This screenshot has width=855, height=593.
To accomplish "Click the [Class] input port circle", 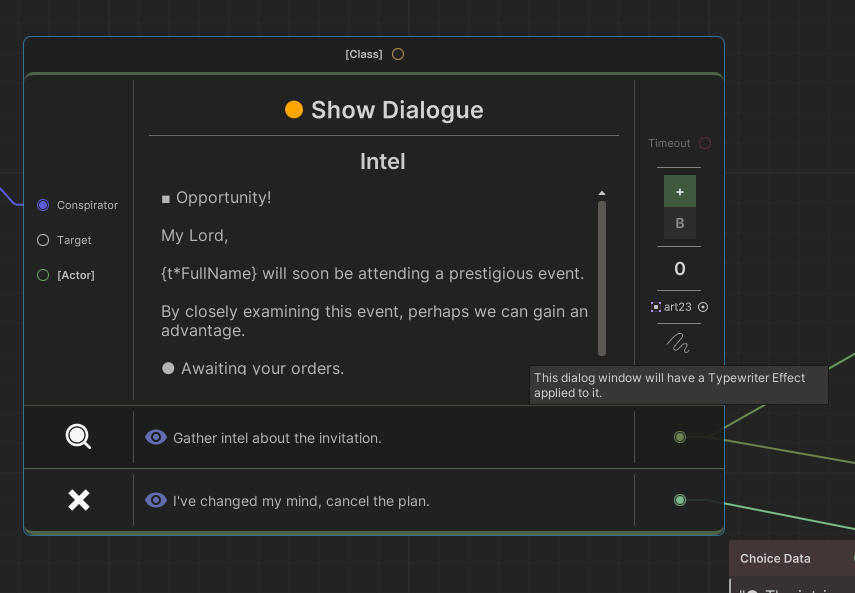I will pyautogui.click(x=398, y=54).
